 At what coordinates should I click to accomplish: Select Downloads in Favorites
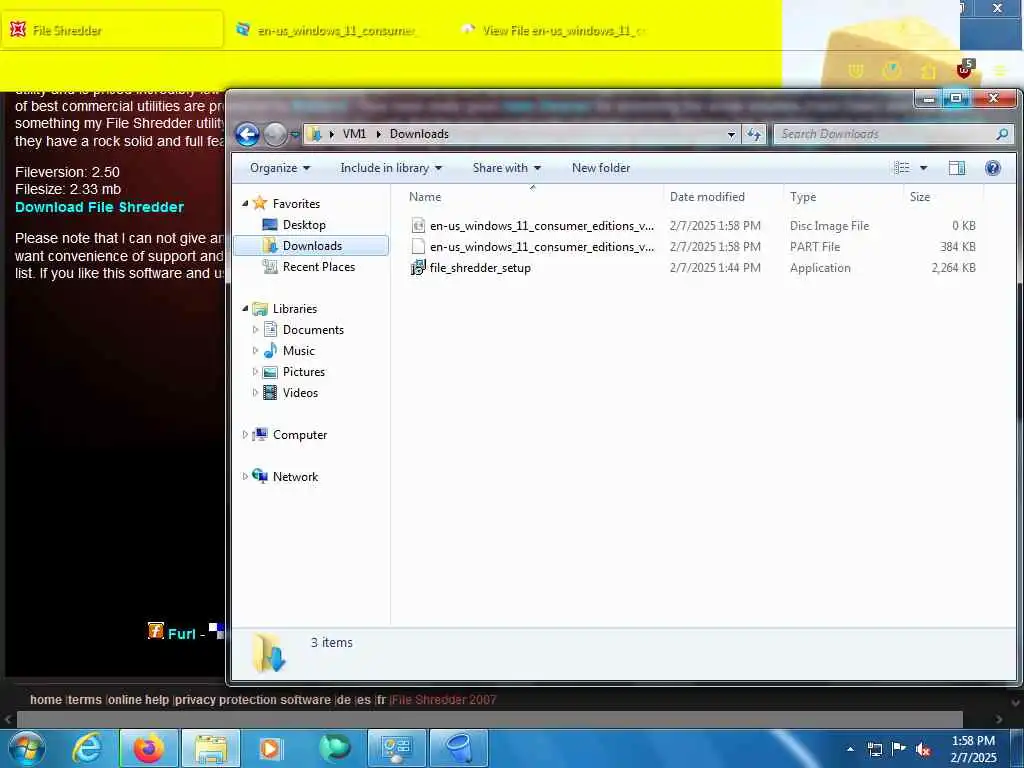[x=312, y=246]
